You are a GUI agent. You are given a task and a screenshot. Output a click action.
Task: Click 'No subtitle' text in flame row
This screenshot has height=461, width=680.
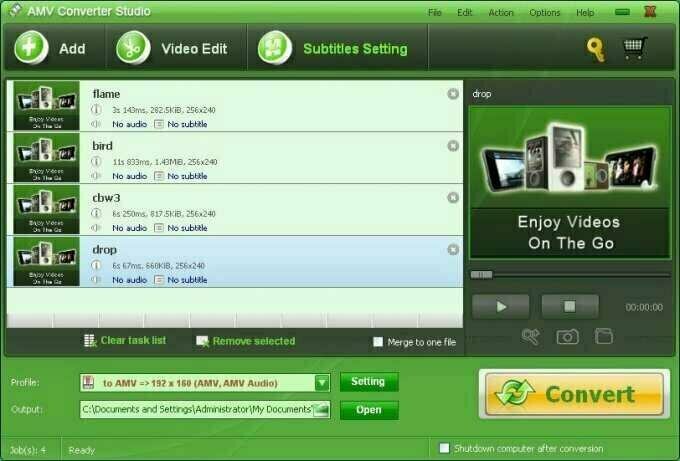187,124
